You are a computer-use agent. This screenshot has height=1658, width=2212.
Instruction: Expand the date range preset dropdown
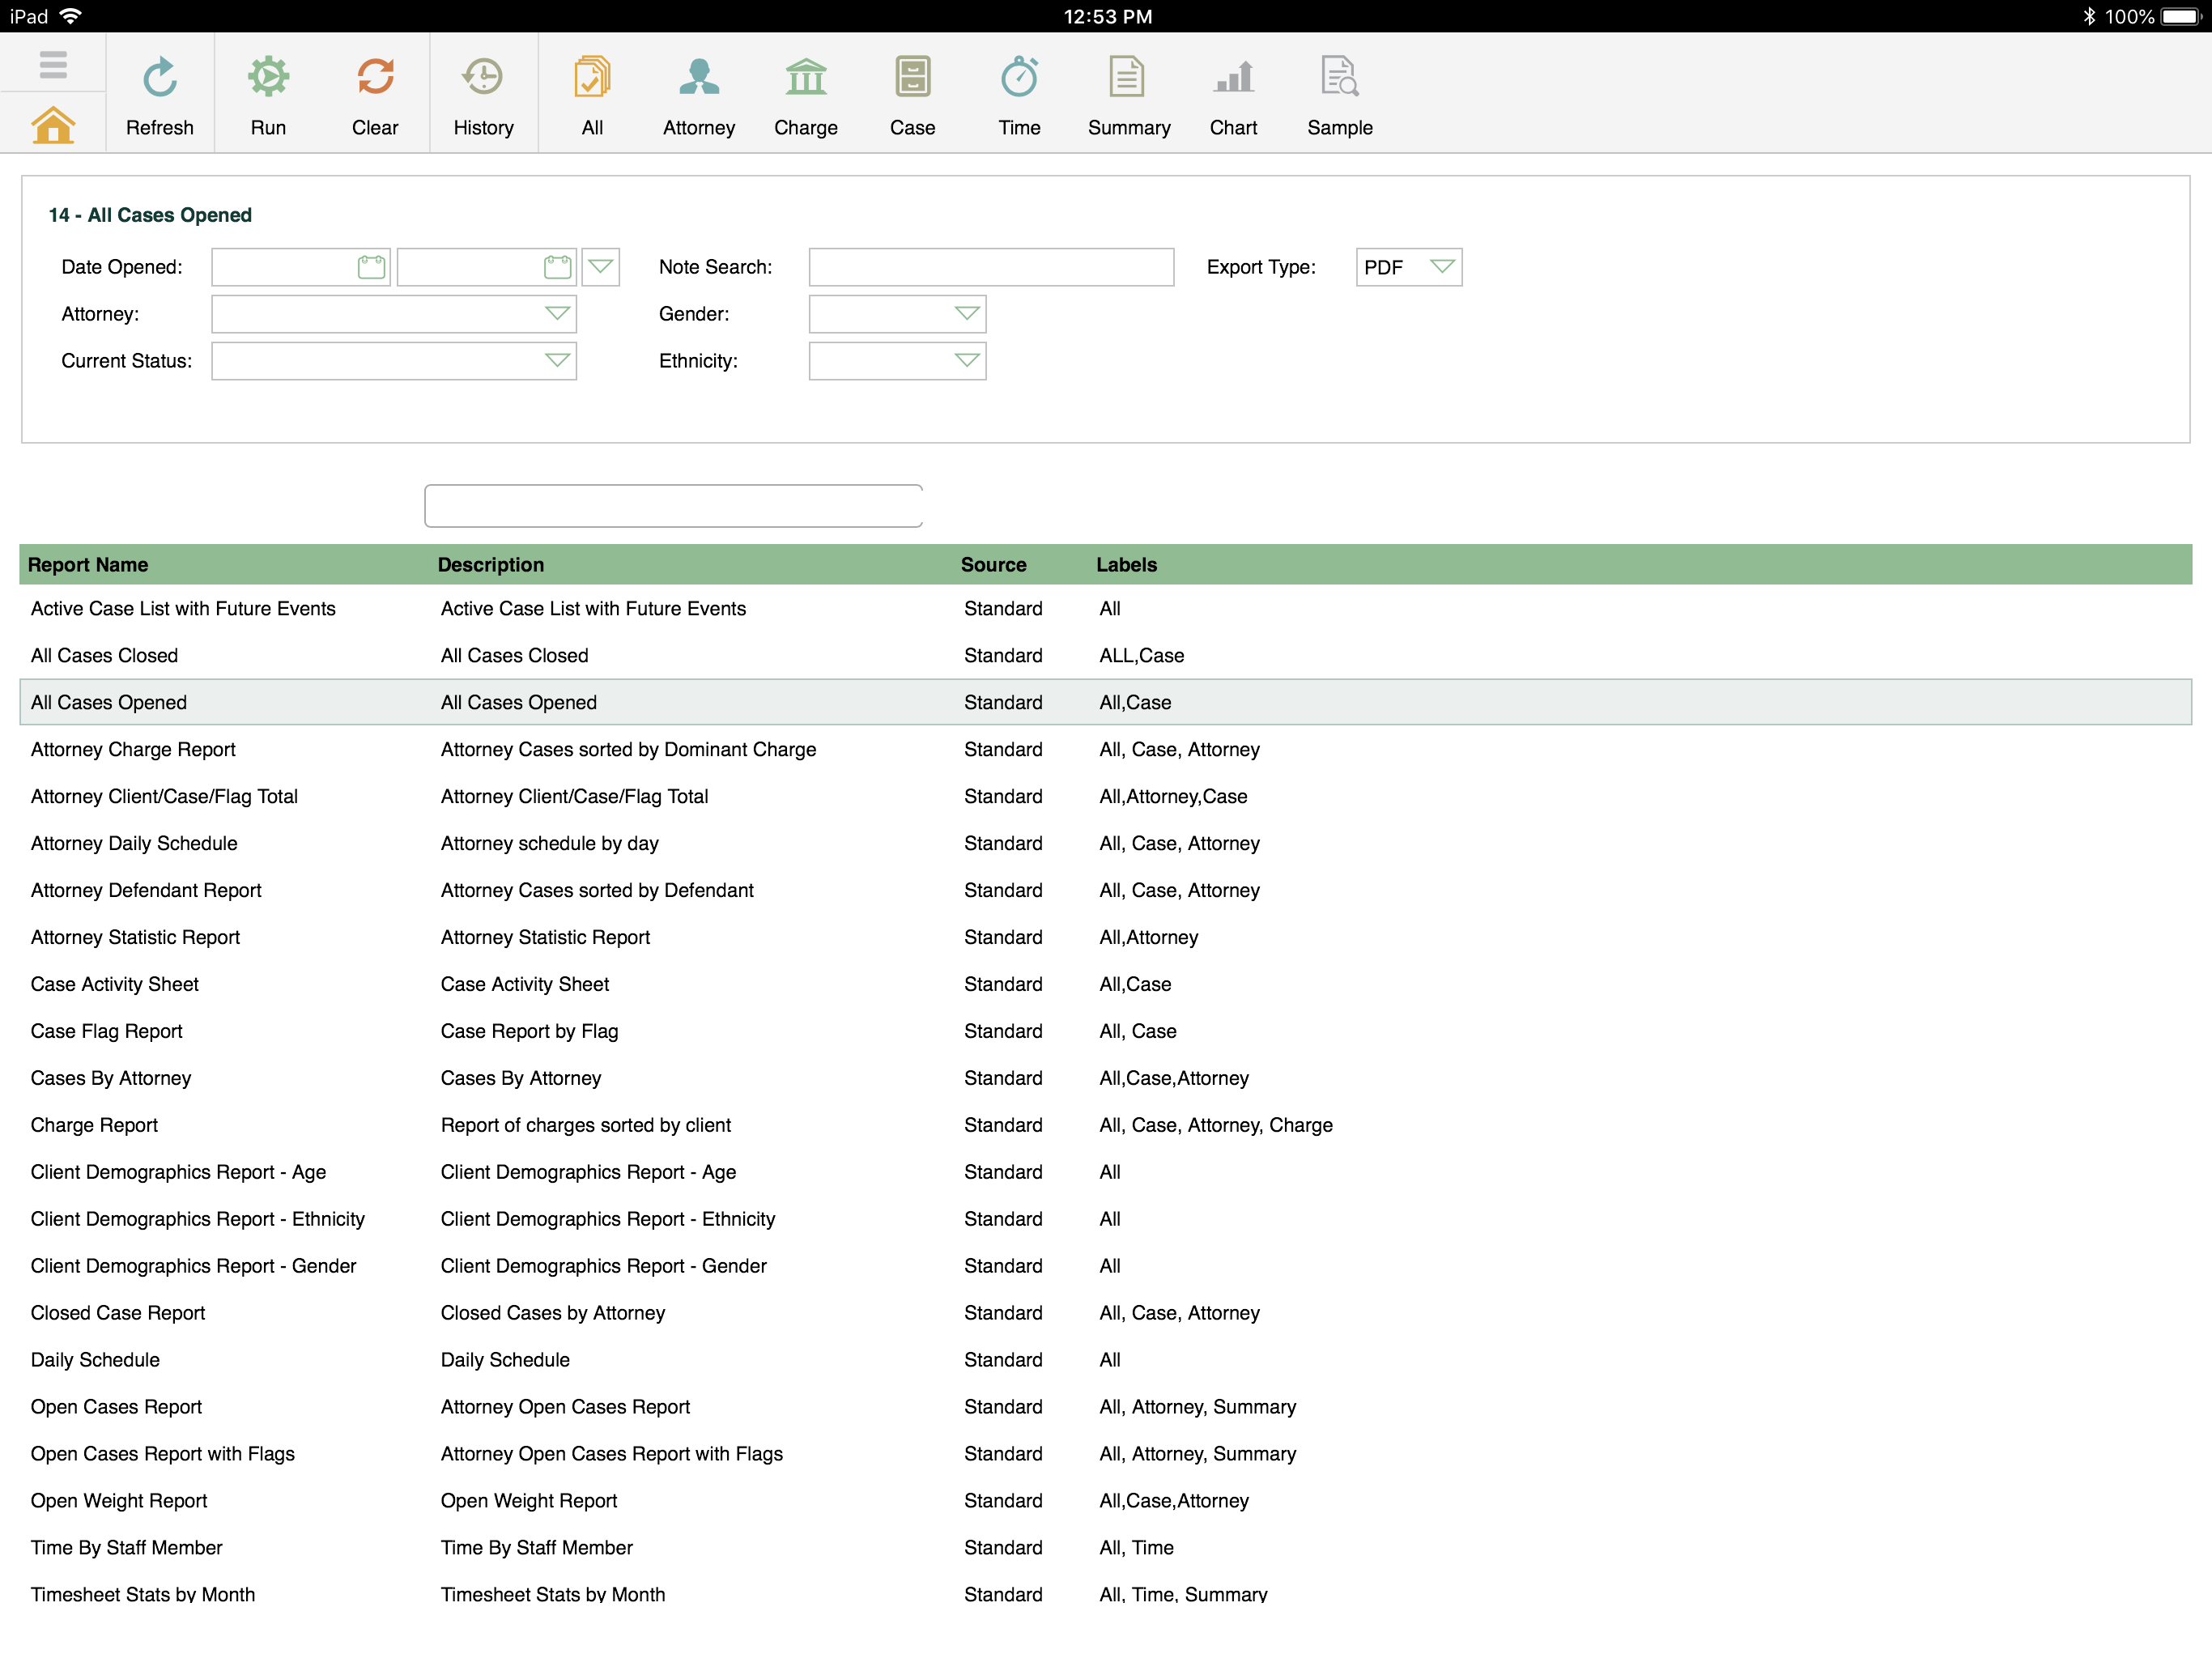pos(600,267)
